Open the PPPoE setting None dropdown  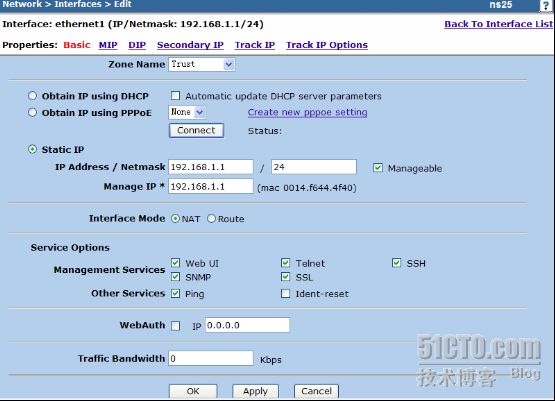(187, 112)
